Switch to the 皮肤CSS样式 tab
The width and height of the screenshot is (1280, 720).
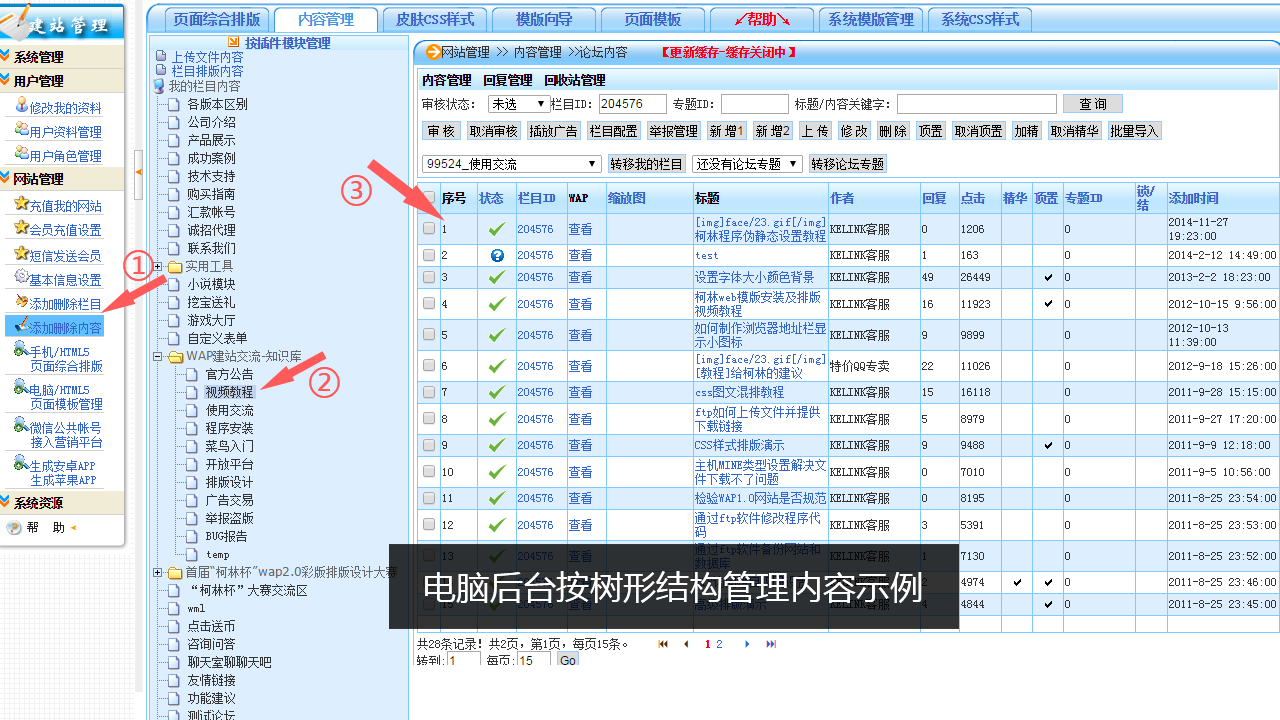tap(434, 19)
